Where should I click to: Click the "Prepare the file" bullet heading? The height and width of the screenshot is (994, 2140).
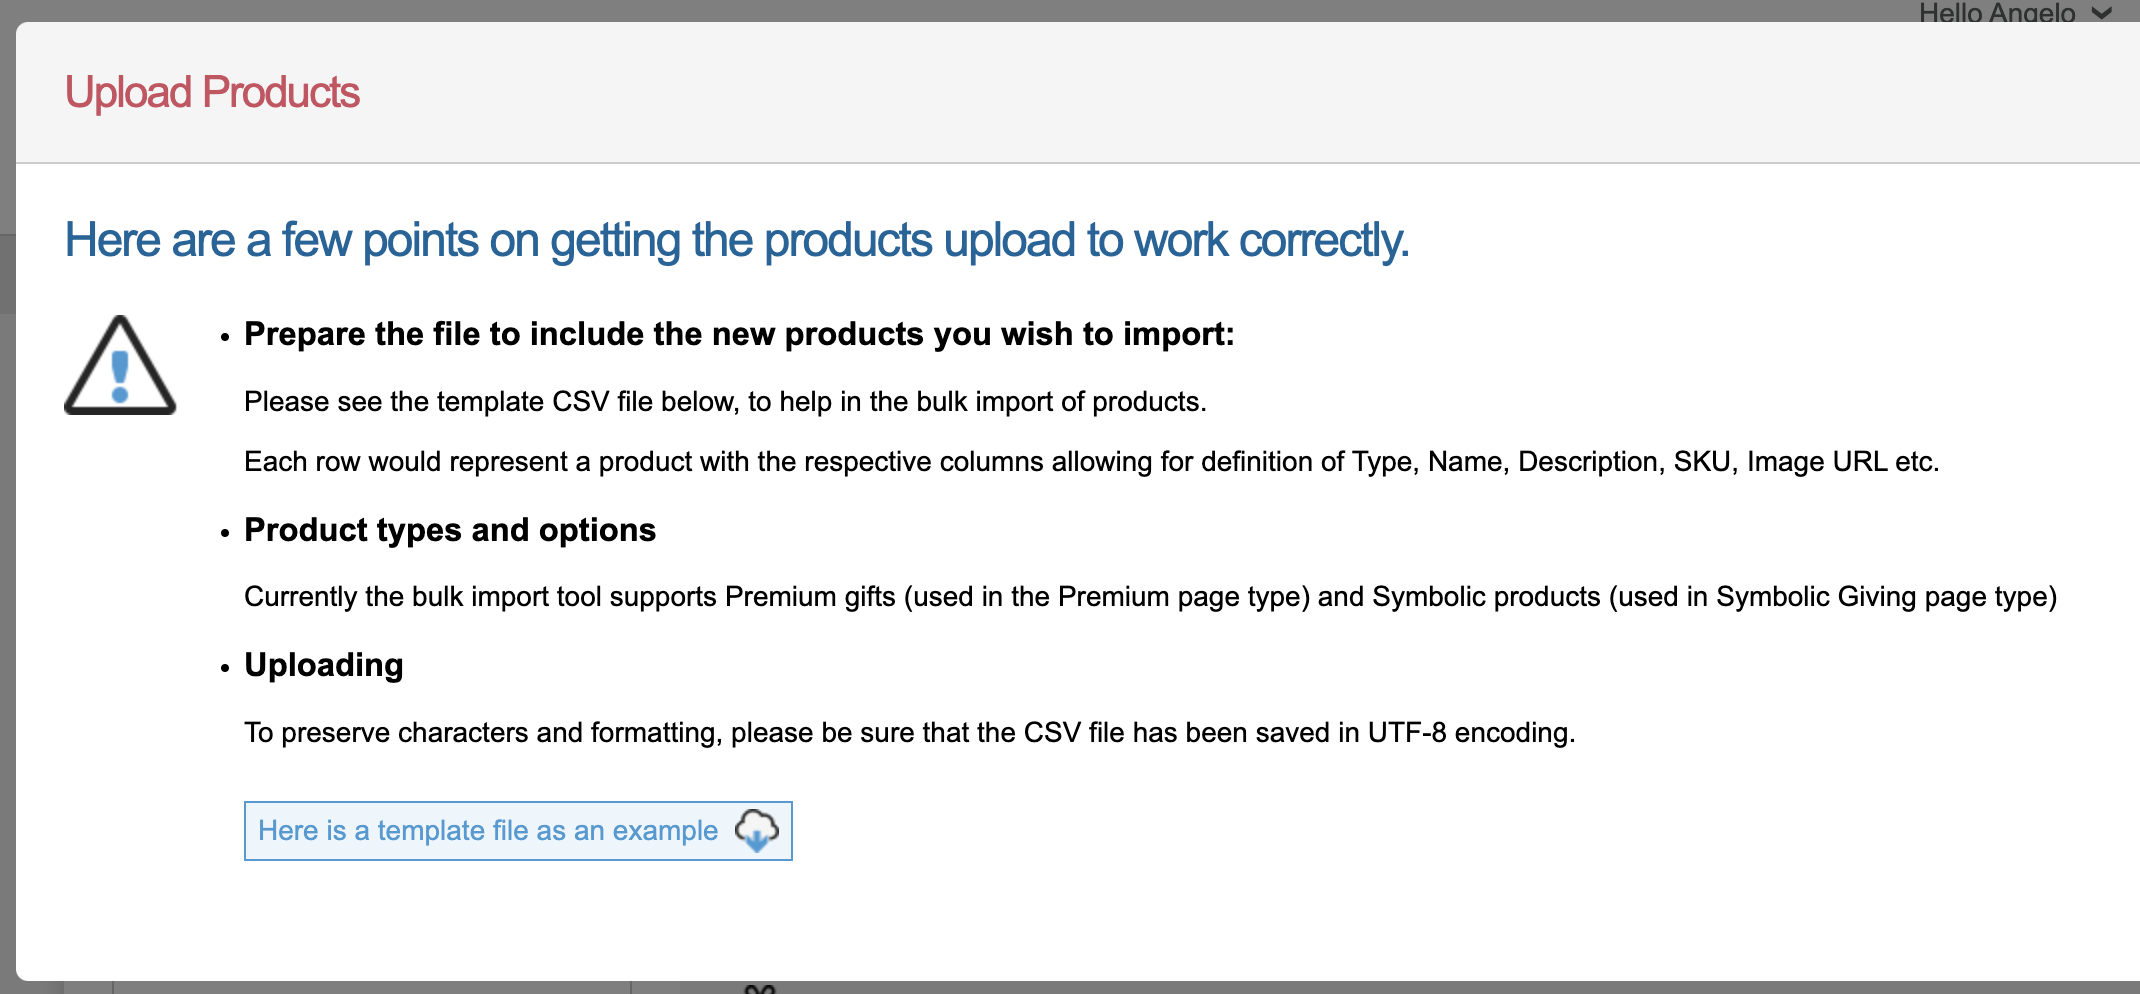739,334
